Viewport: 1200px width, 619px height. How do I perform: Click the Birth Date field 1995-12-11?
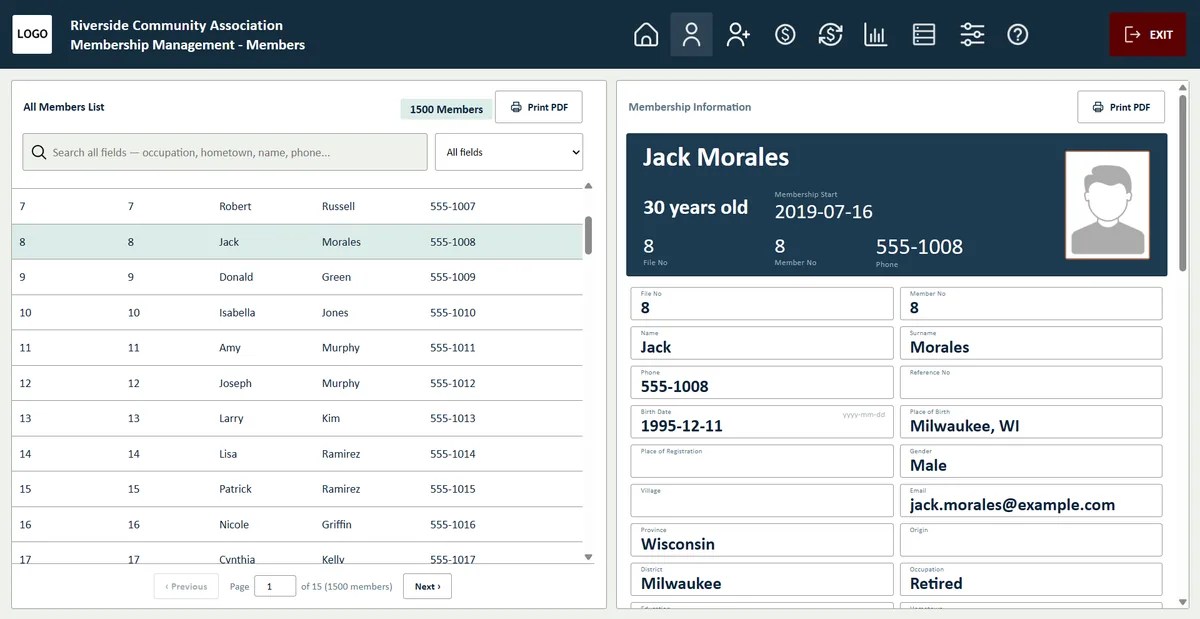point(762,422)
